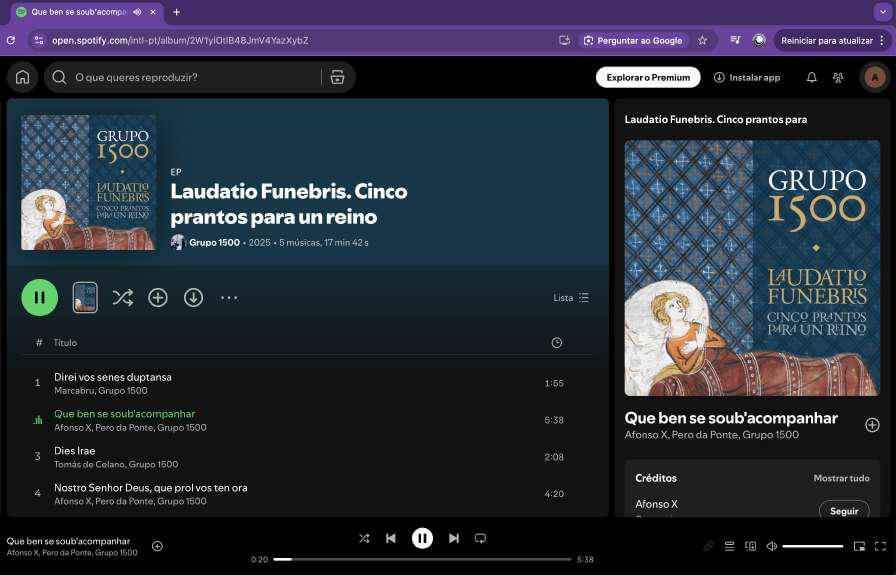This screenshot has height=575, width=896.
Task: Reload the page in browser
Action: [x=10, y=40]
